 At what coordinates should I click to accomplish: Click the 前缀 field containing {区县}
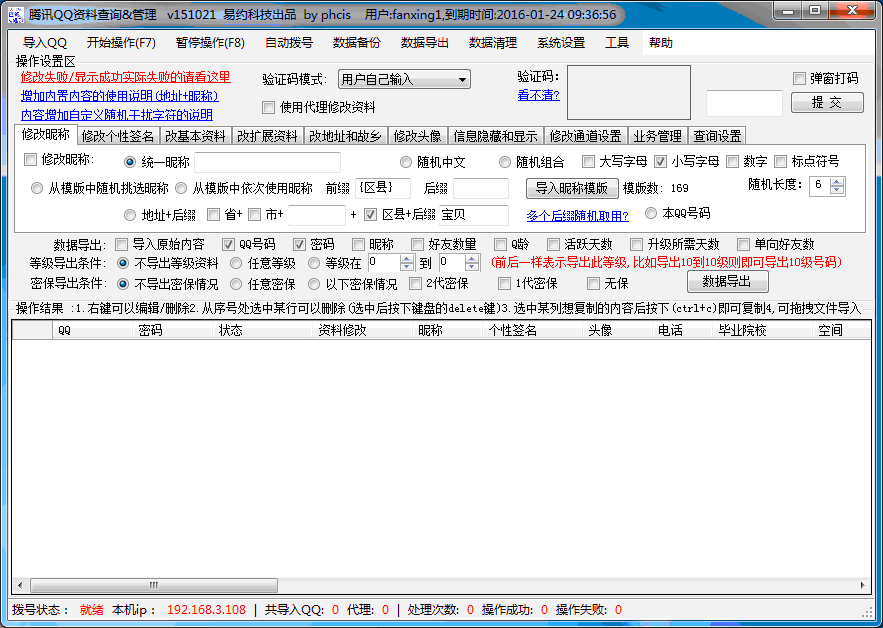tap(383, 188)
